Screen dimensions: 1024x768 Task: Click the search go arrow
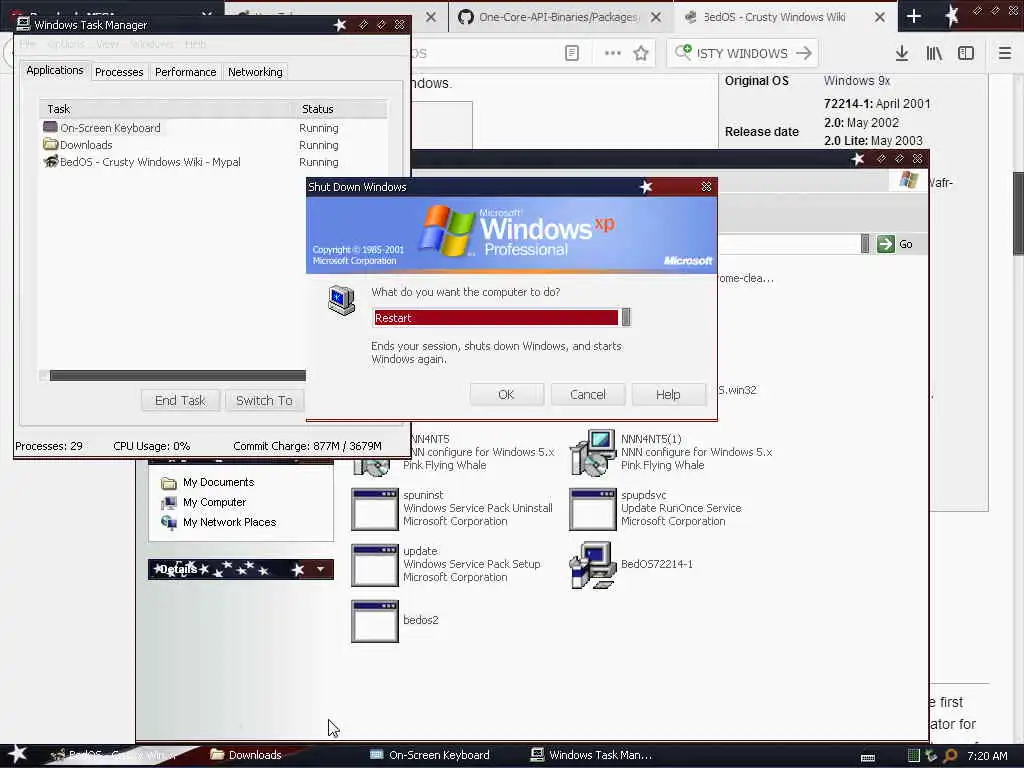pos(804,53)
